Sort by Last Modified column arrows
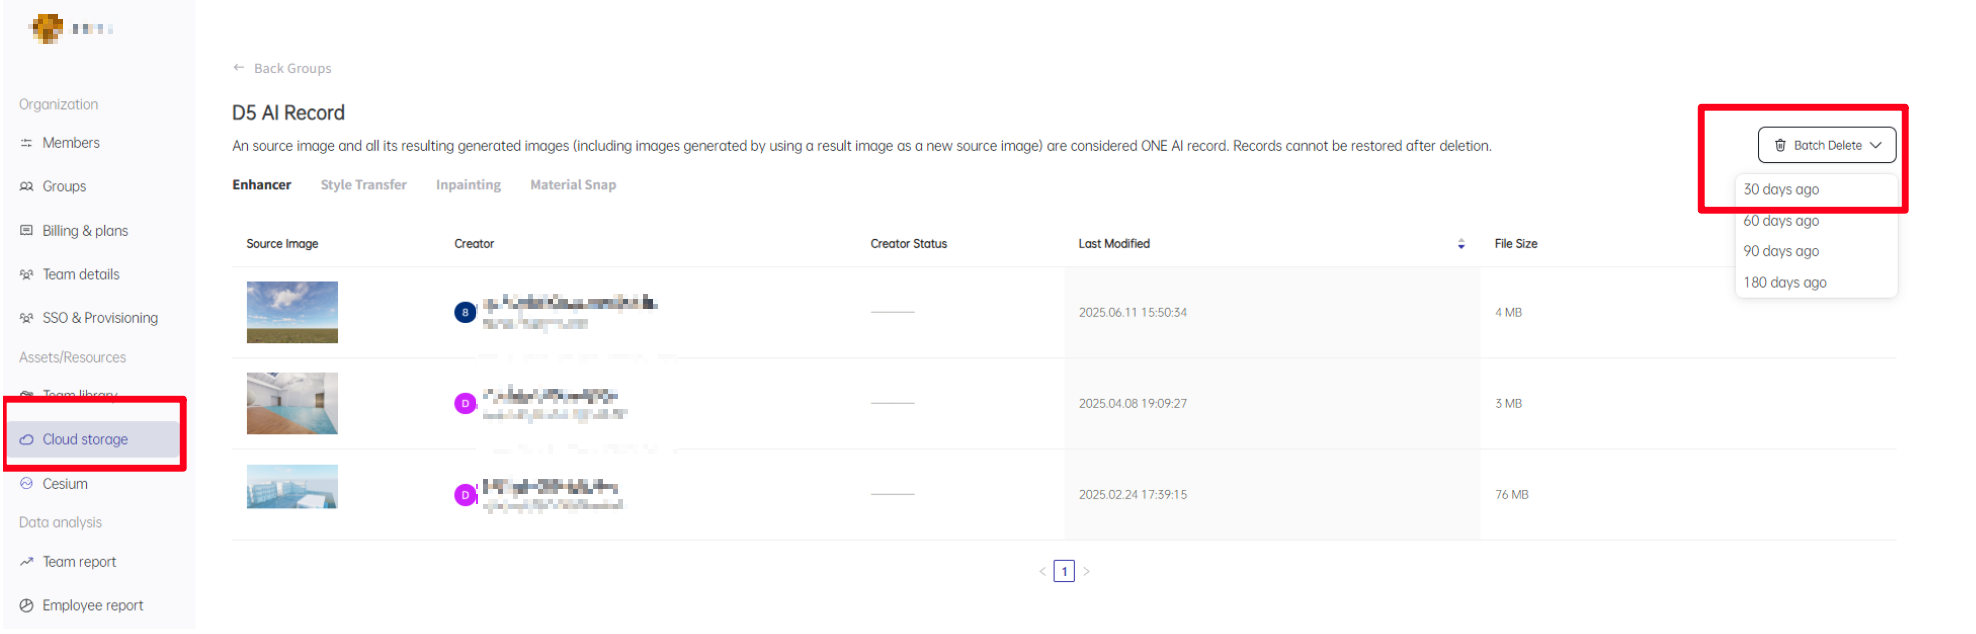The width and height of the screenshot is (1976, 634). (1461, 244)
